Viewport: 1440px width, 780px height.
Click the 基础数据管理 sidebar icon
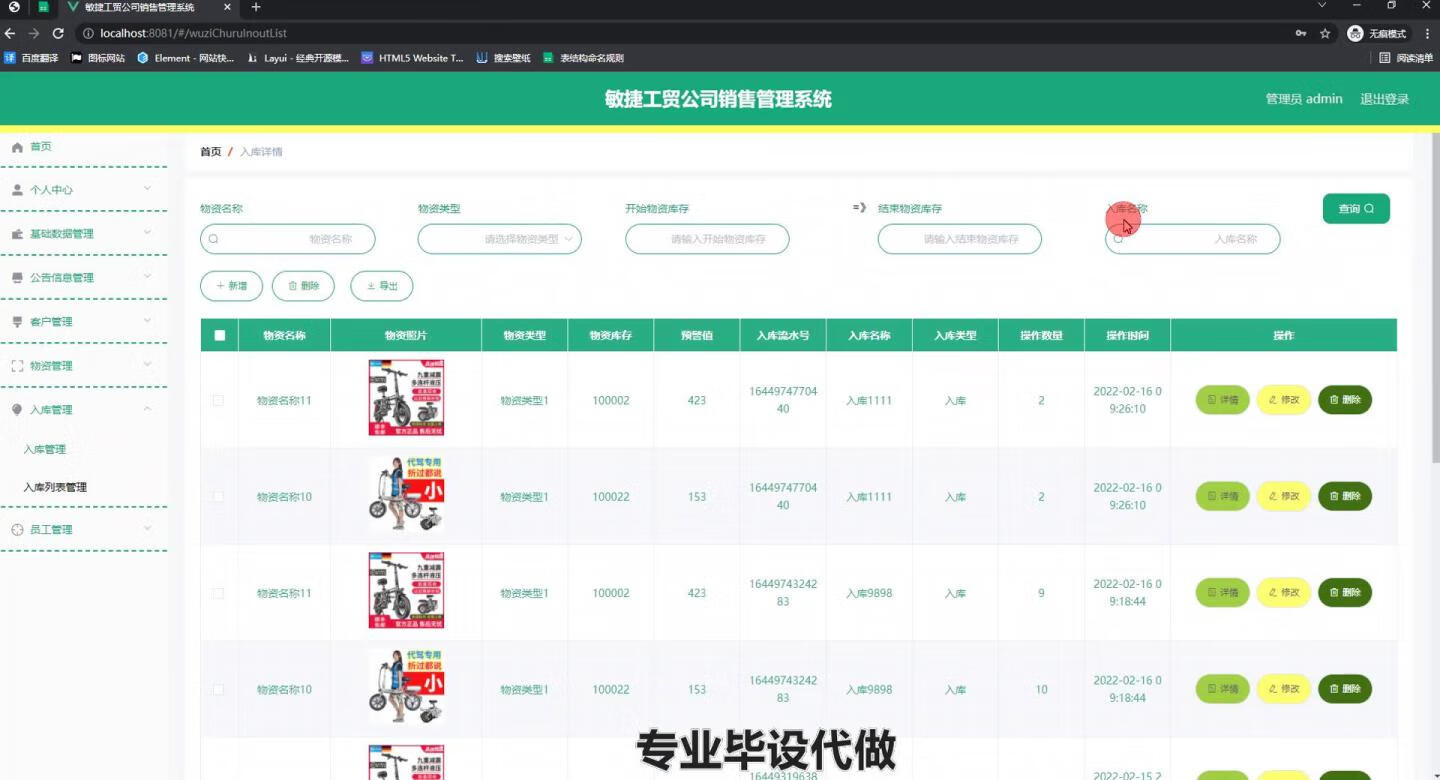(15, 233)
